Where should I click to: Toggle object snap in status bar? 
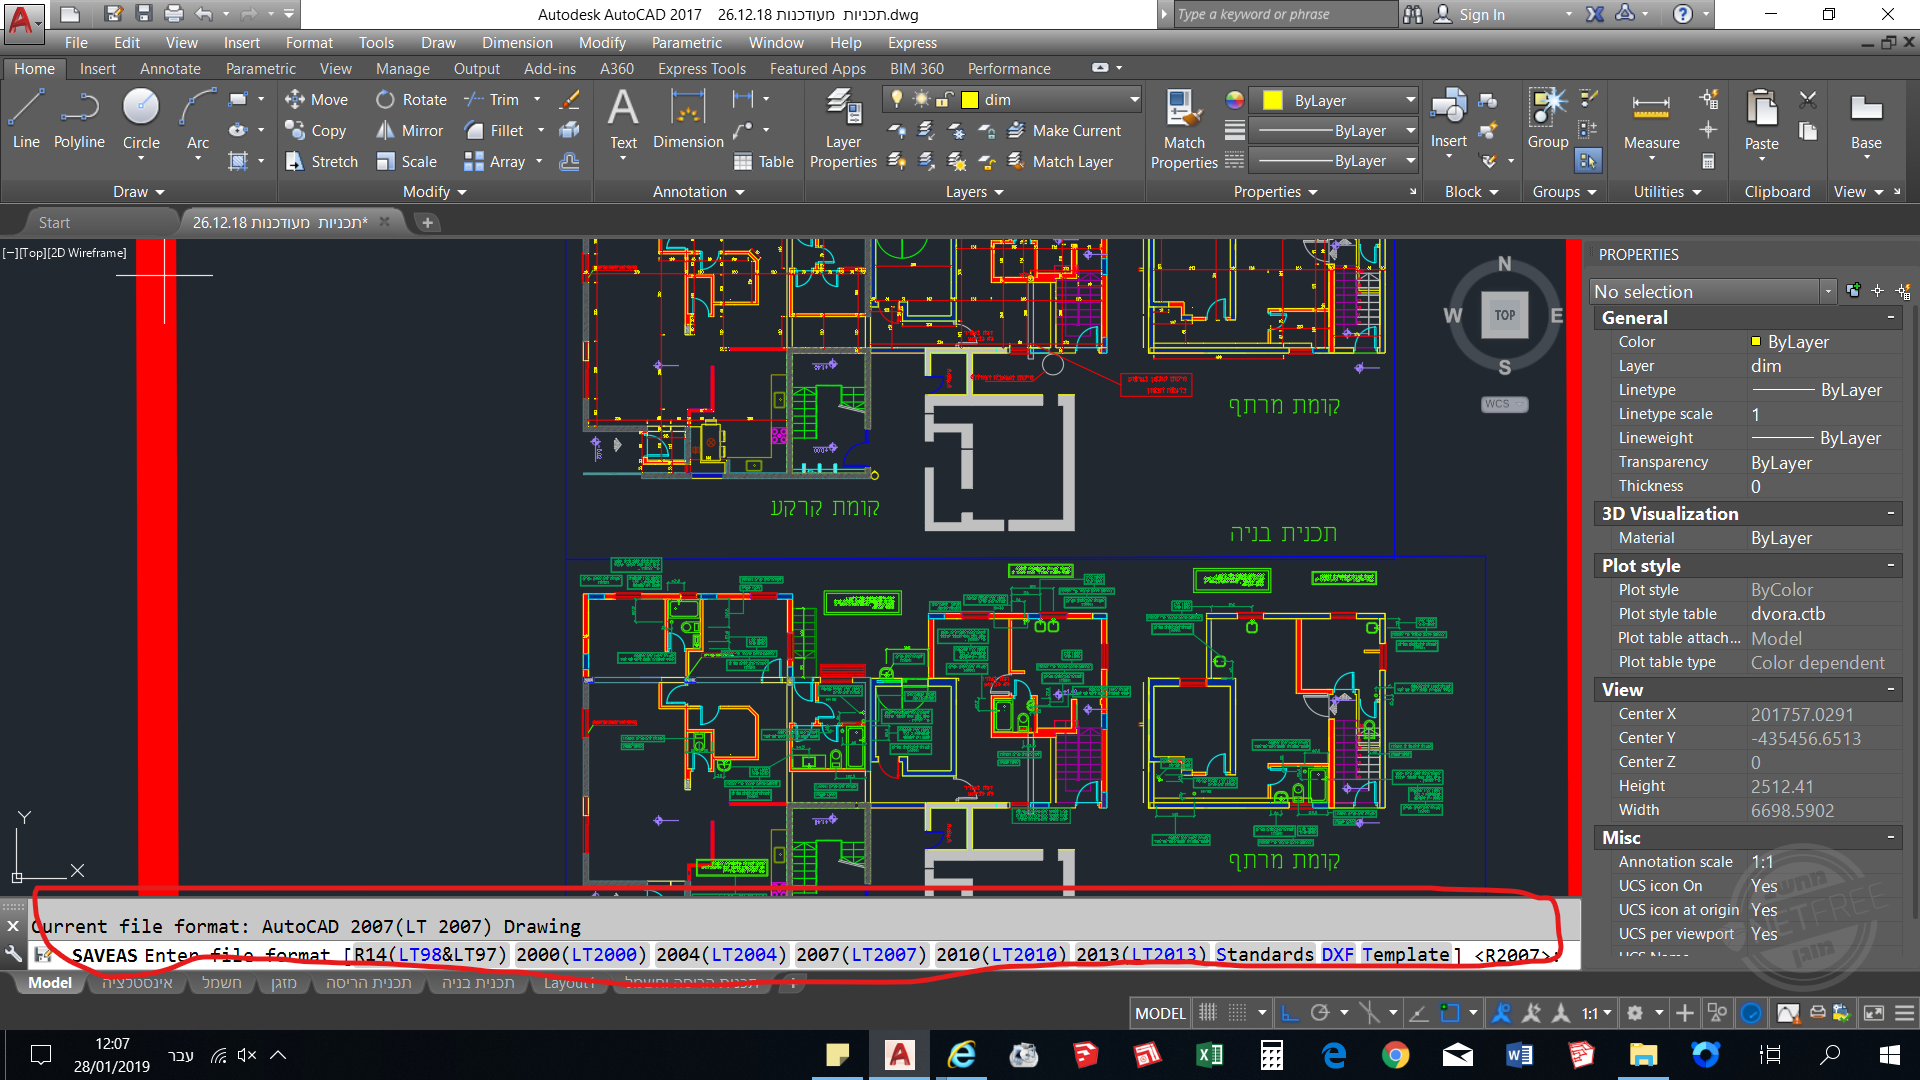[1449, 1013]
